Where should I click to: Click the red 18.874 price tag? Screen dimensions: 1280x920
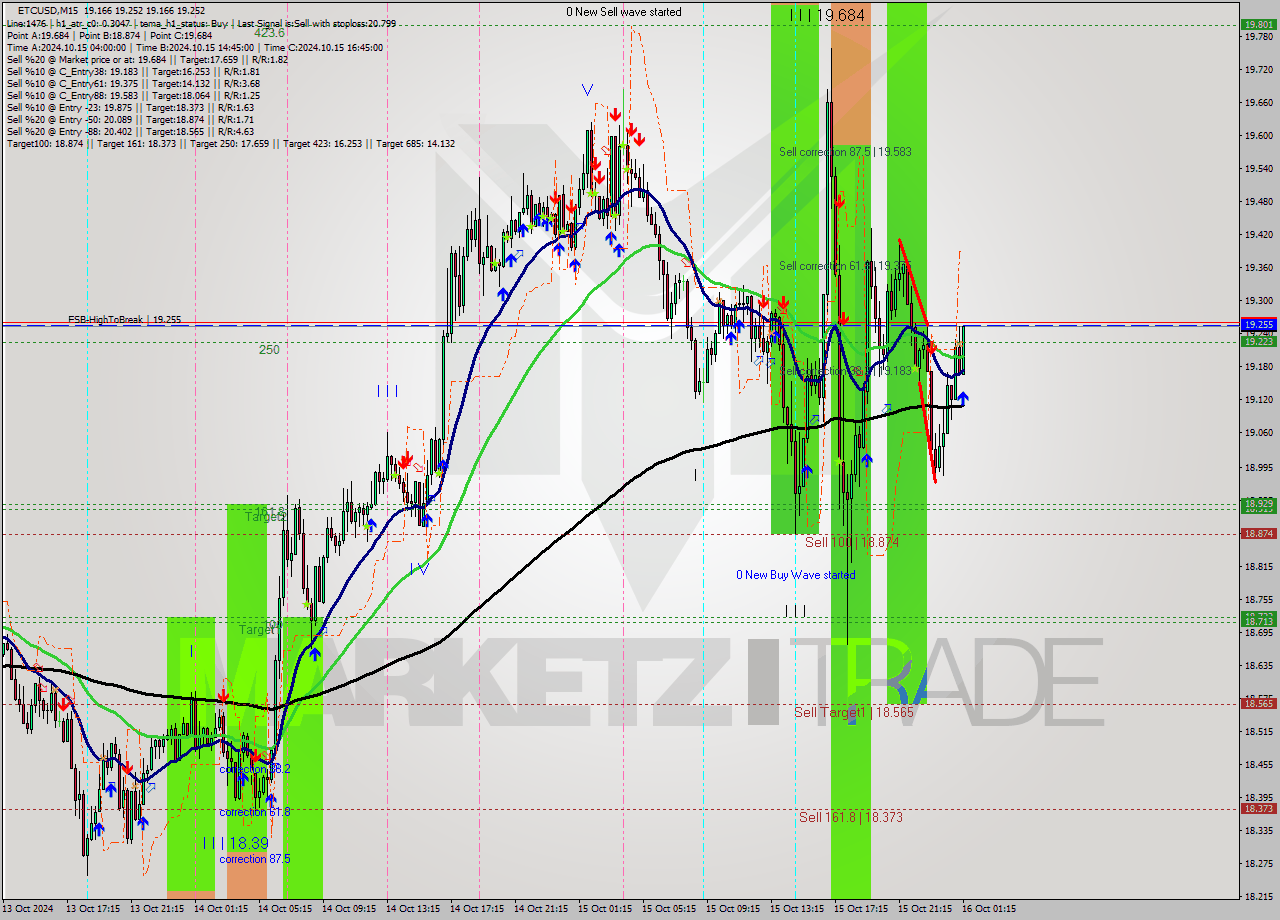(x=1257, y=533)
